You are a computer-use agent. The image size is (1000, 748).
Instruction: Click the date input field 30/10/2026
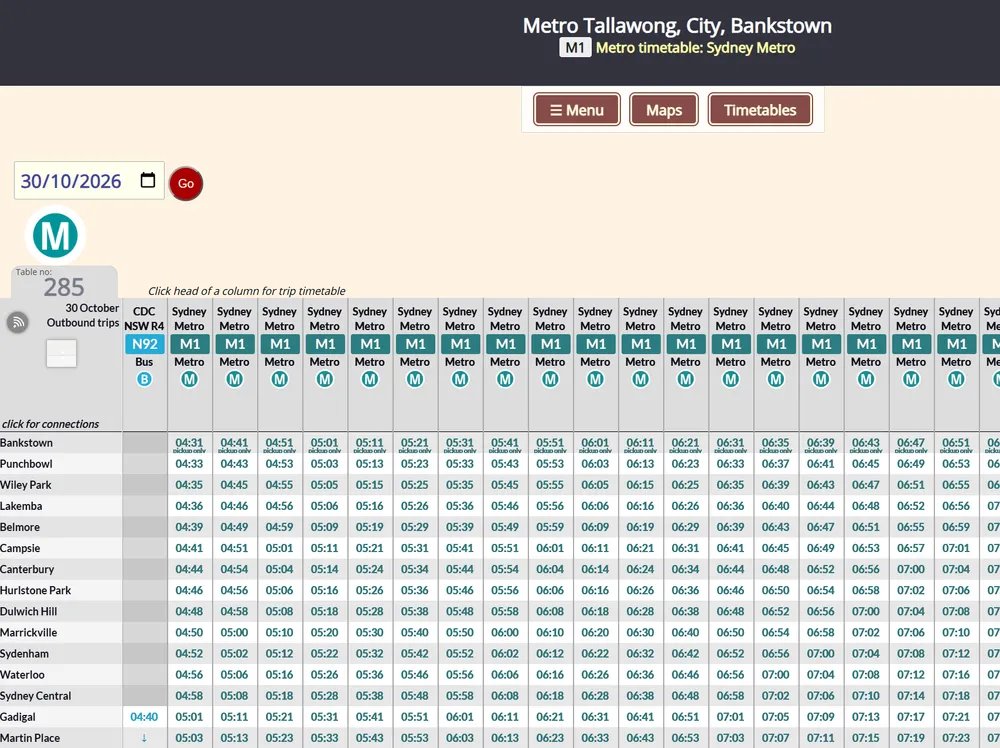click(89, 180)
